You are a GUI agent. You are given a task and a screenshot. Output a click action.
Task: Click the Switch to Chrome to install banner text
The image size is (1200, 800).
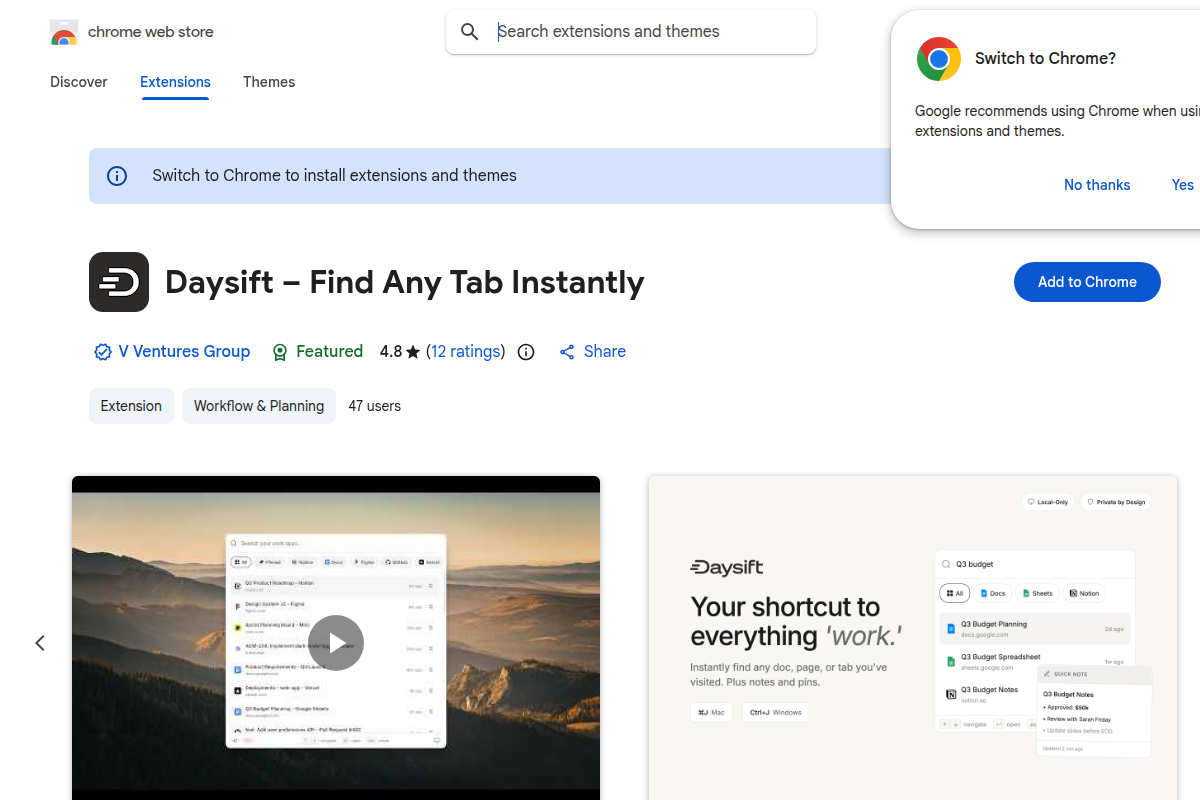coord(335,176)
